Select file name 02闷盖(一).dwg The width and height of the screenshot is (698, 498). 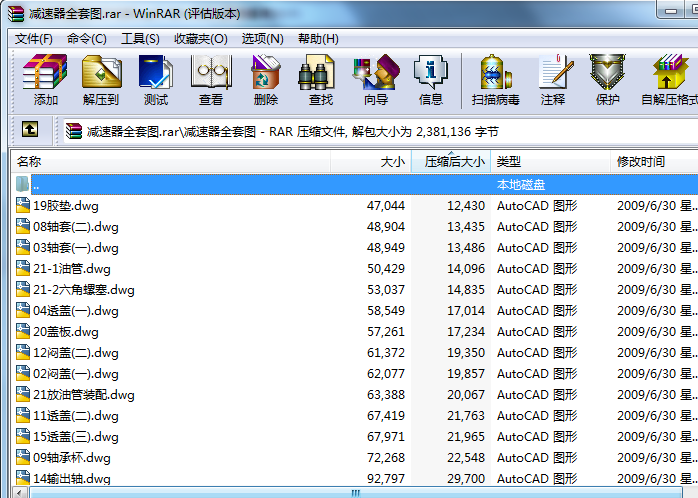click(x=76, y=373)
